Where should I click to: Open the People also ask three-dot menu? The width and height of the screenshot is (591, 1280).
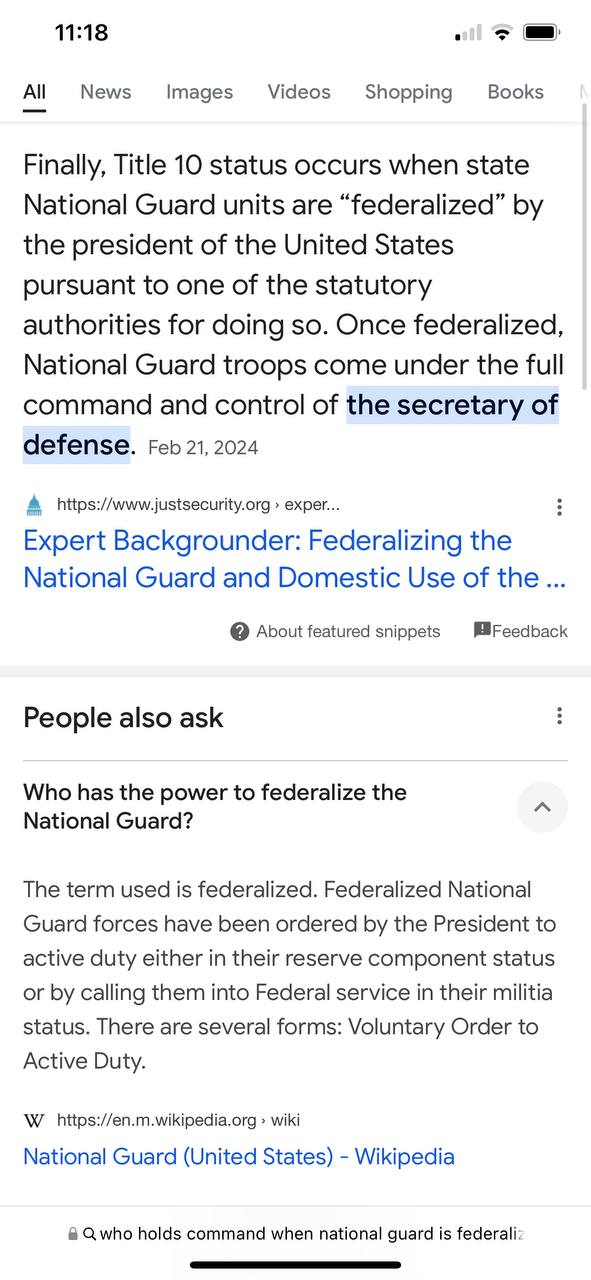(559, 716)
